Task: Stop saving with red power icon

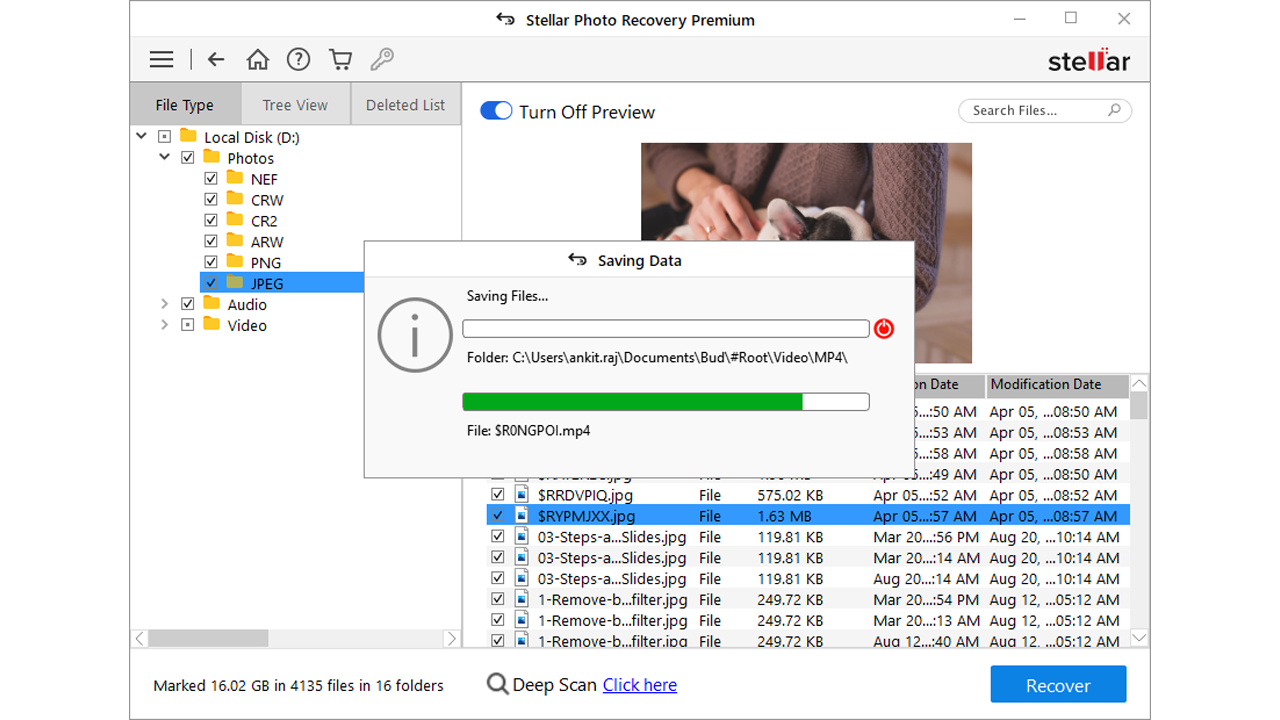Action: pos(884,329)
